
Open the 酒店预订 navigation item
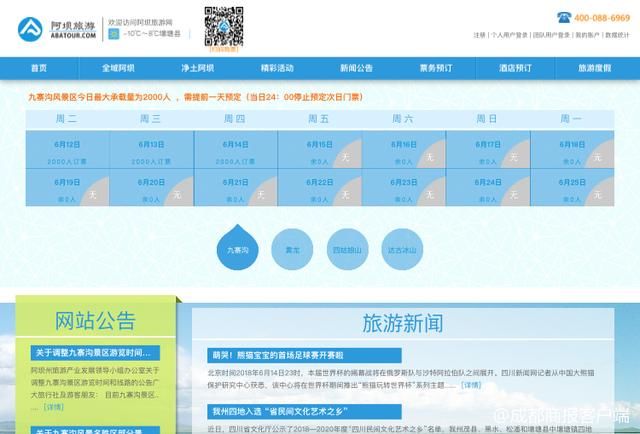(516, 68)
